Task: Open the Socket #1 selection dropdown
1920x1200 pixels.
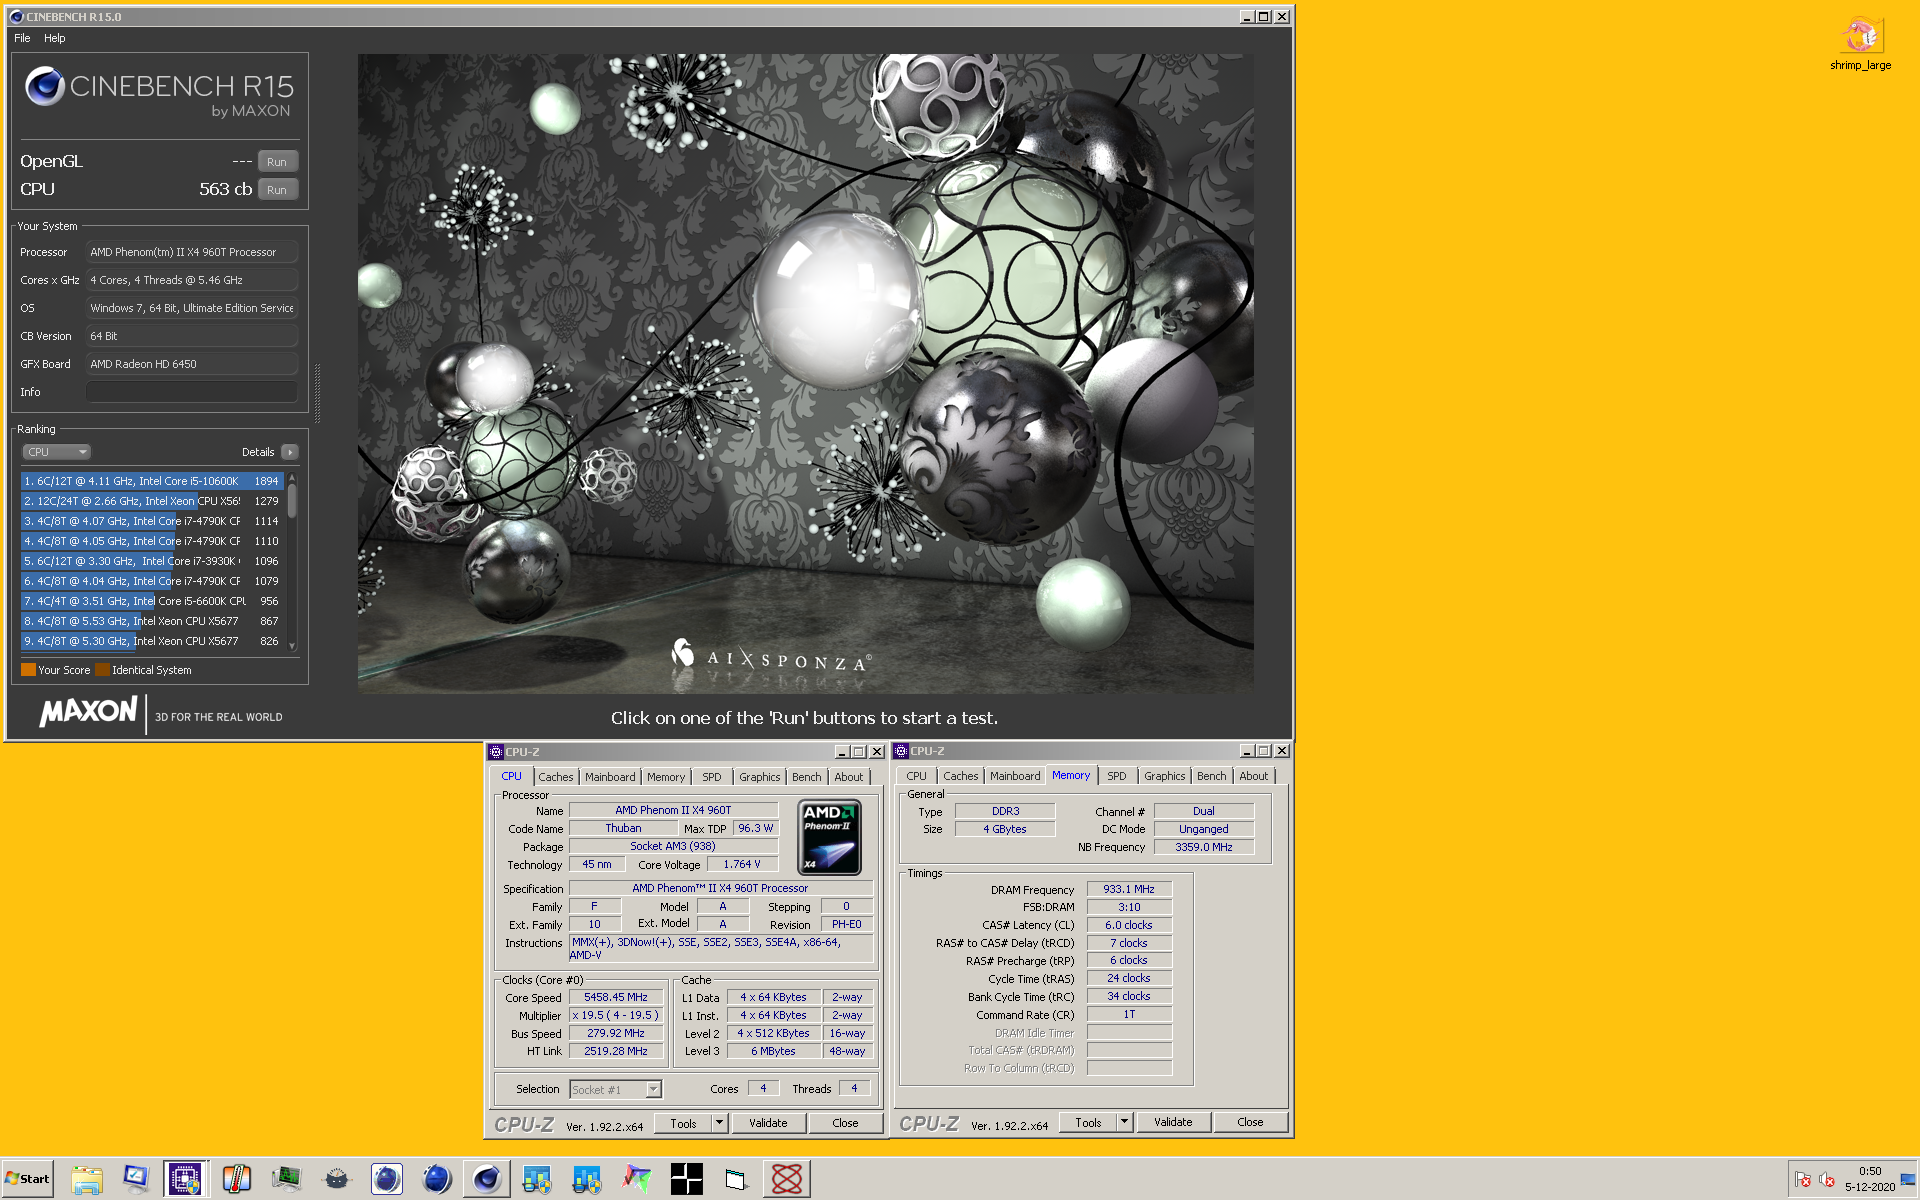Action: (615, 1090)
